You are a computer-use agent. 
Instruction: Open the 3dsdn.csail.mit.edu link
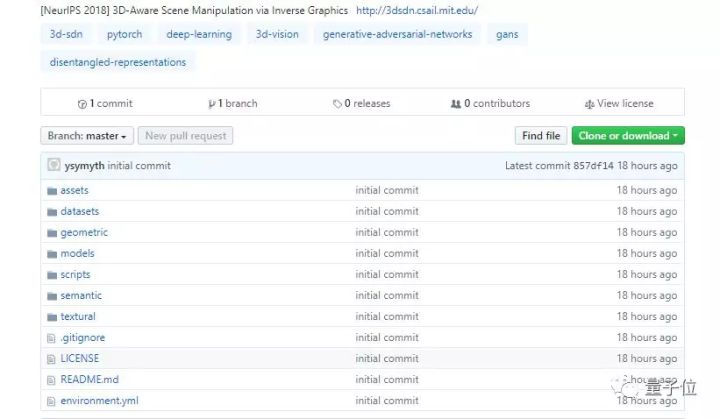point(417,10)
